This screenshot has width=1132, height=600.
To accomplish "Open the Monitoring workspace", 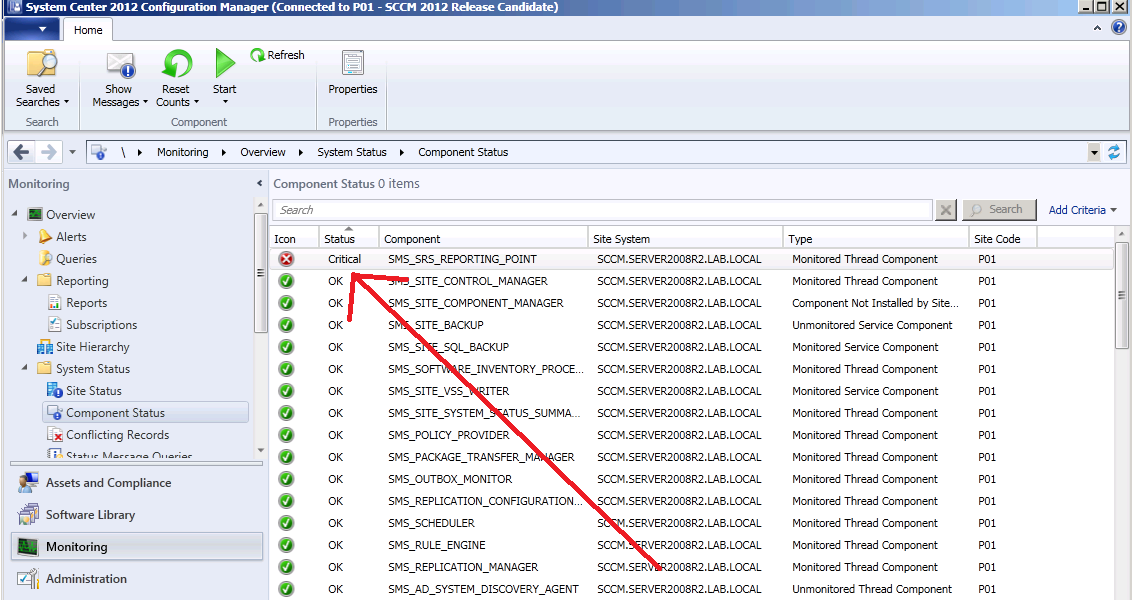I will [x=137, y=547].
